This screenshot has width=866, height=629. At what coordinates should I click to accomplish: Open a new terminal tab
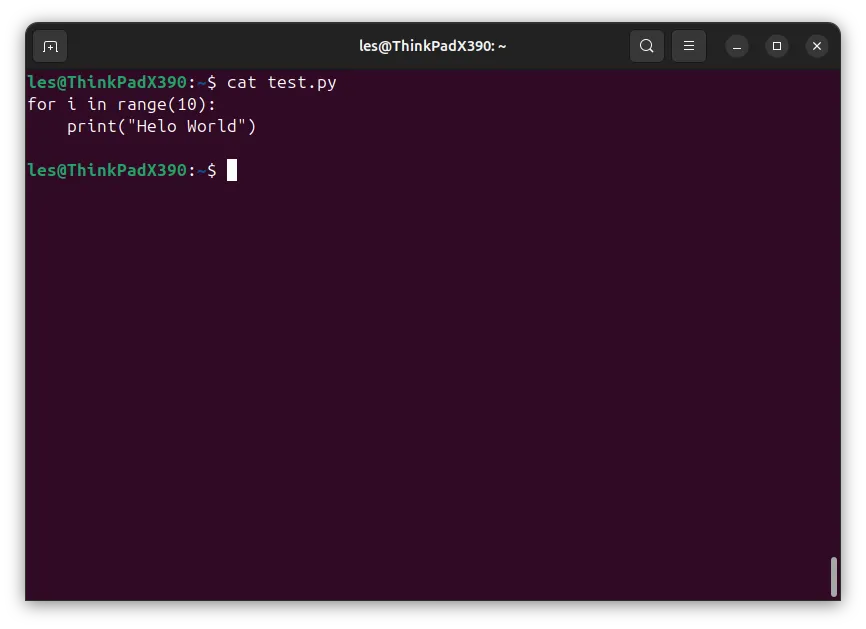click(x=50, y=46)
